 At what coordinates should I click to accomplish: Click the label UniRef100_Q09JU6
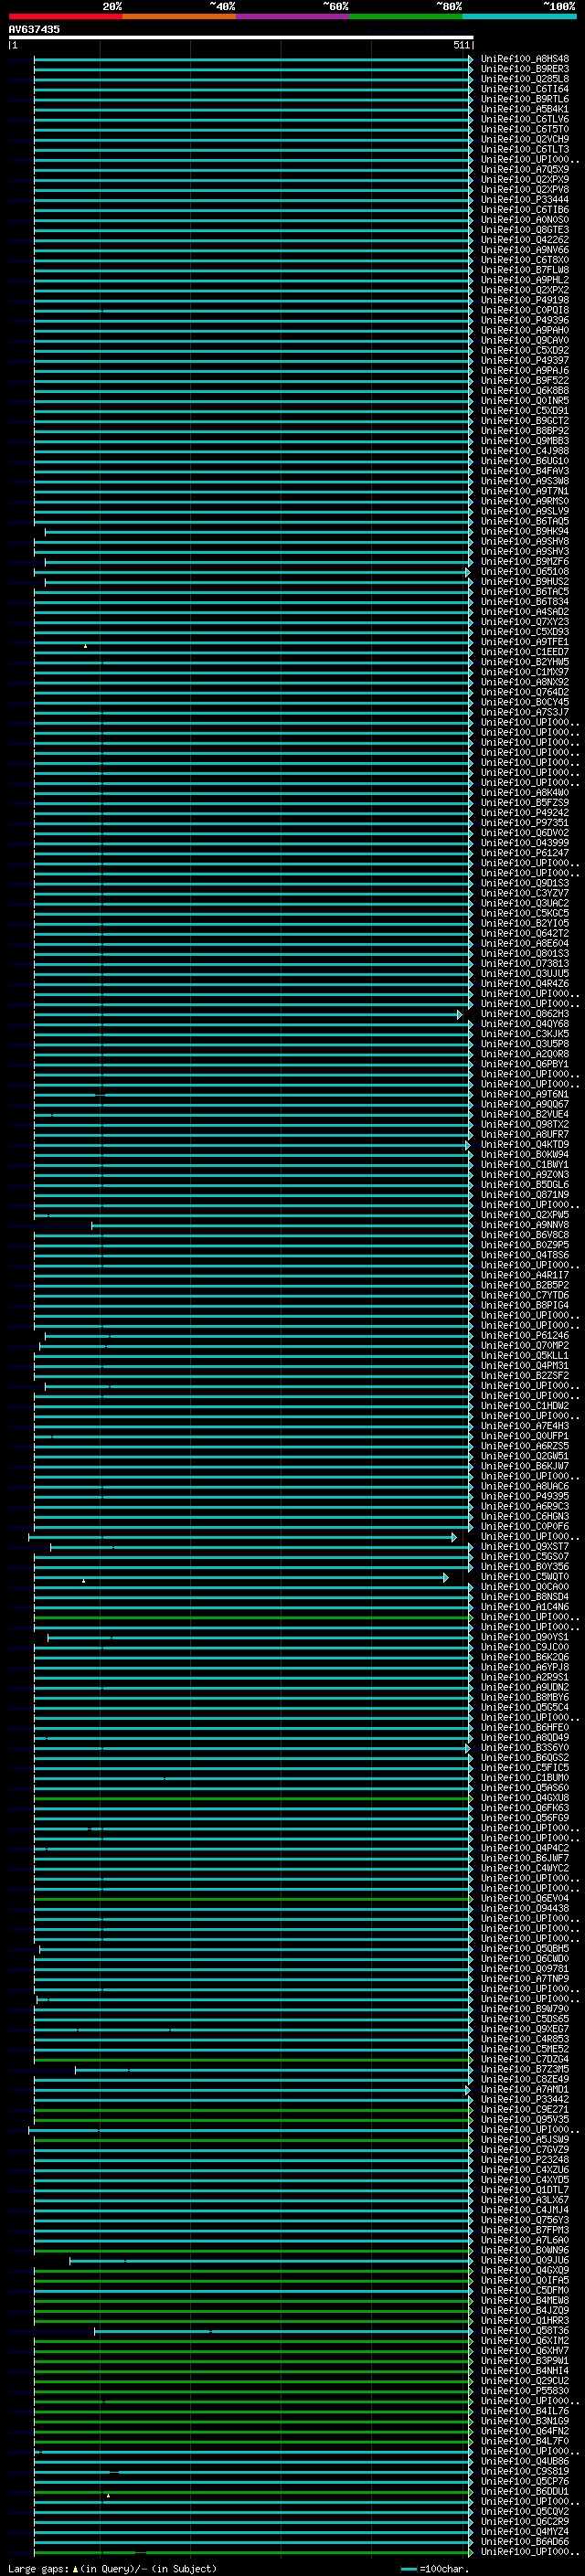click(525, 2261)
